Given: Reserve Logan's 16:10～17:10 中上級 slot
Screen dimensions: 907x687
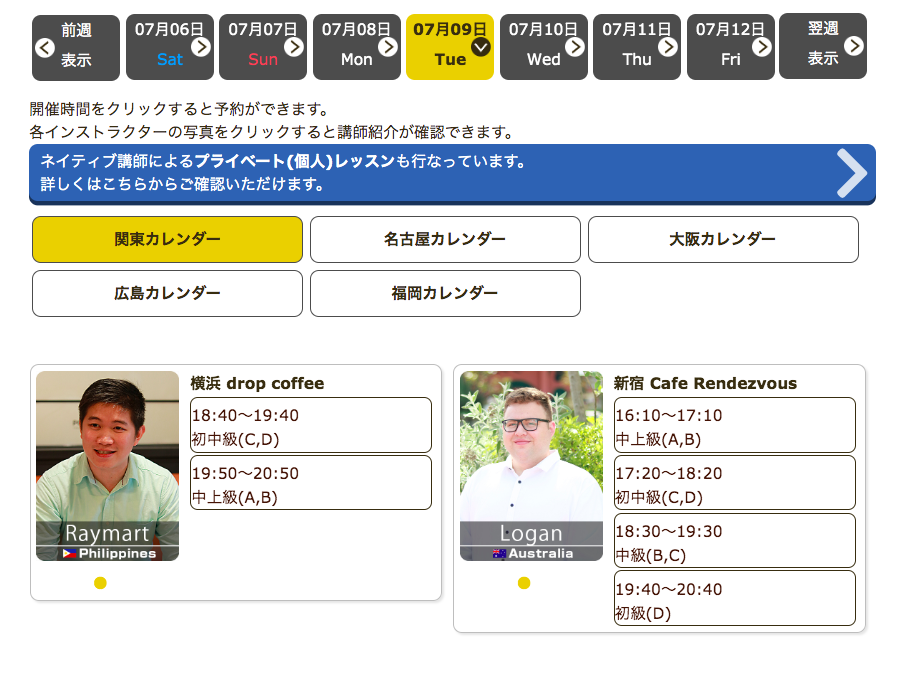Looking at the screenshot, I should tap(735, 426).
